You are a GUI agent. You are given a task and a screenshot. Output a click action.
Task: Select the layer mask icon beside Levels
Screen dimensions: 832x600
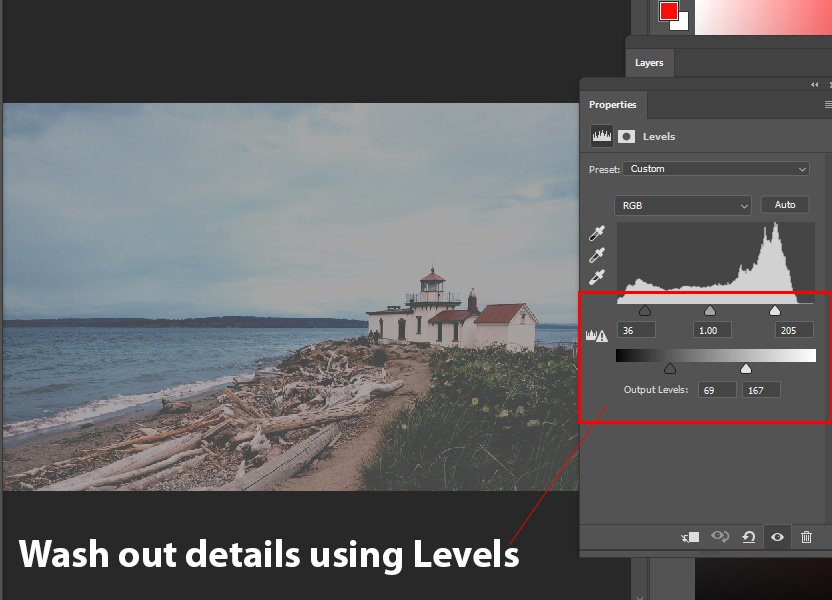click(626, 136)
